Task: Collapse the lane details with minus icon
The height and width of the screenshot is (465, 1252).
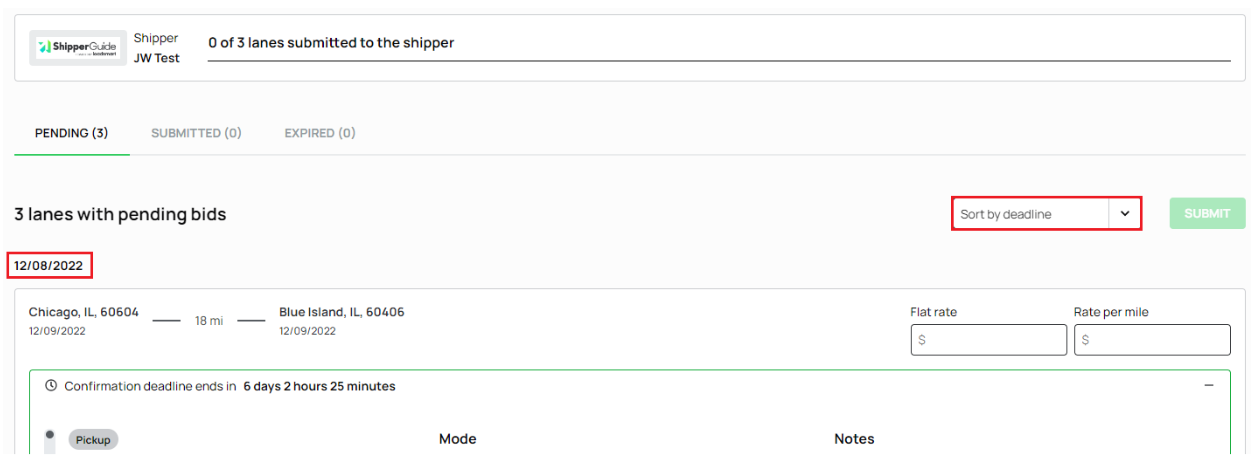Action: (x=1209, y=385)
